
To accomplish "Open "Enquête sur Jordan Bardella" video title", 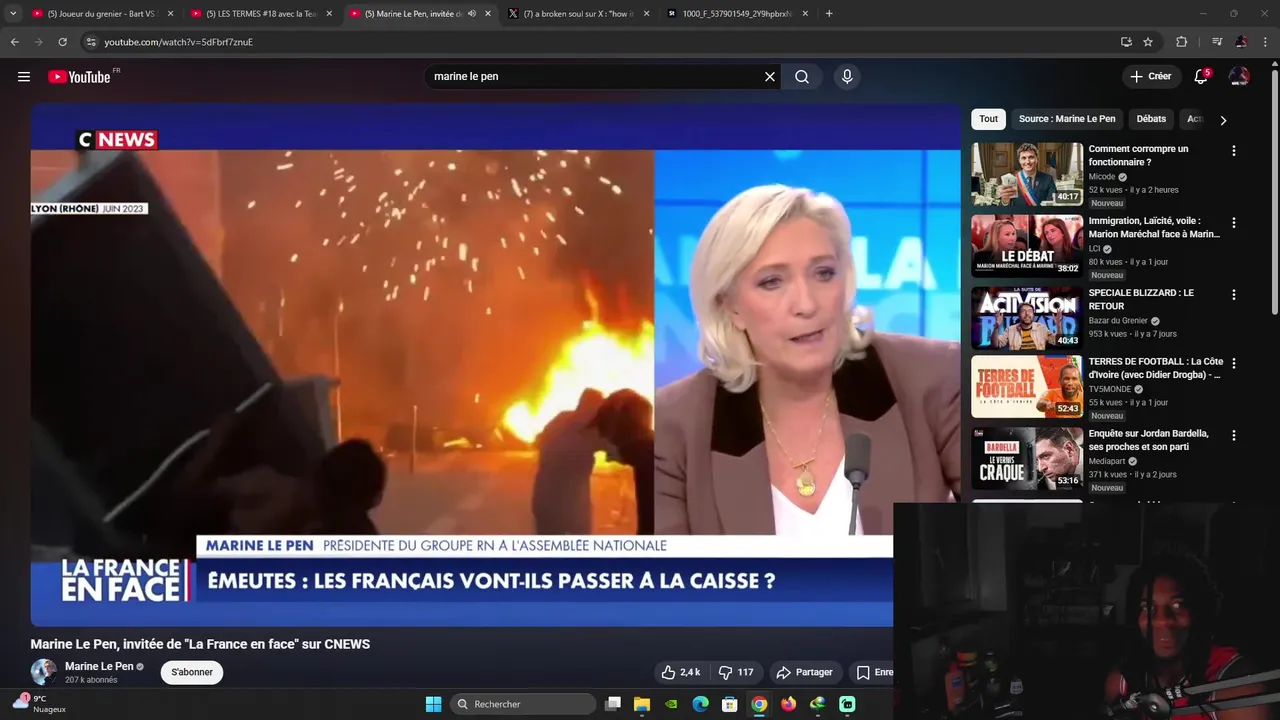I will [x=1148, y=440].
